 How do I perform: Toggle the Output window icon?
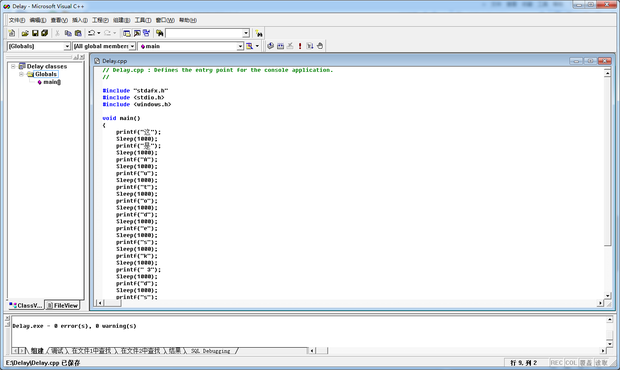click(137, 33)
